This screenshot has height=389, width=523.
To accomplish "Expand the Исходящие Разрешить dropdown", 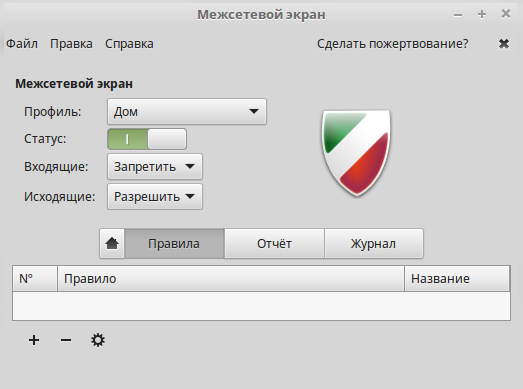I will coord(155,197).
